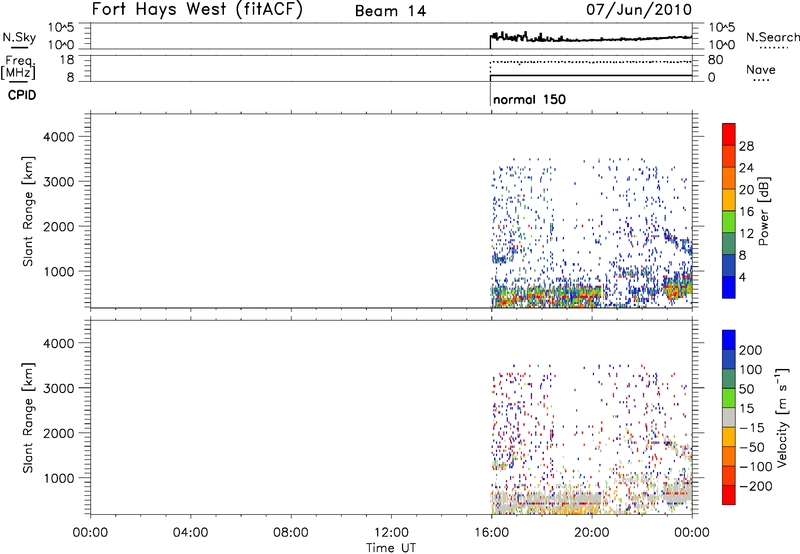Click 'Slant Range [km]' label of power panel

tap(28, 211)
